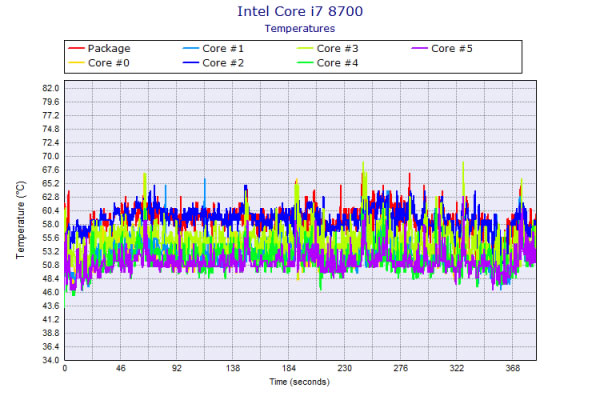This screenshot has height=400, width=600.
Task: Click the 'Time (seconds)' horizontal axis label
Action: click(x=300, y=382)
